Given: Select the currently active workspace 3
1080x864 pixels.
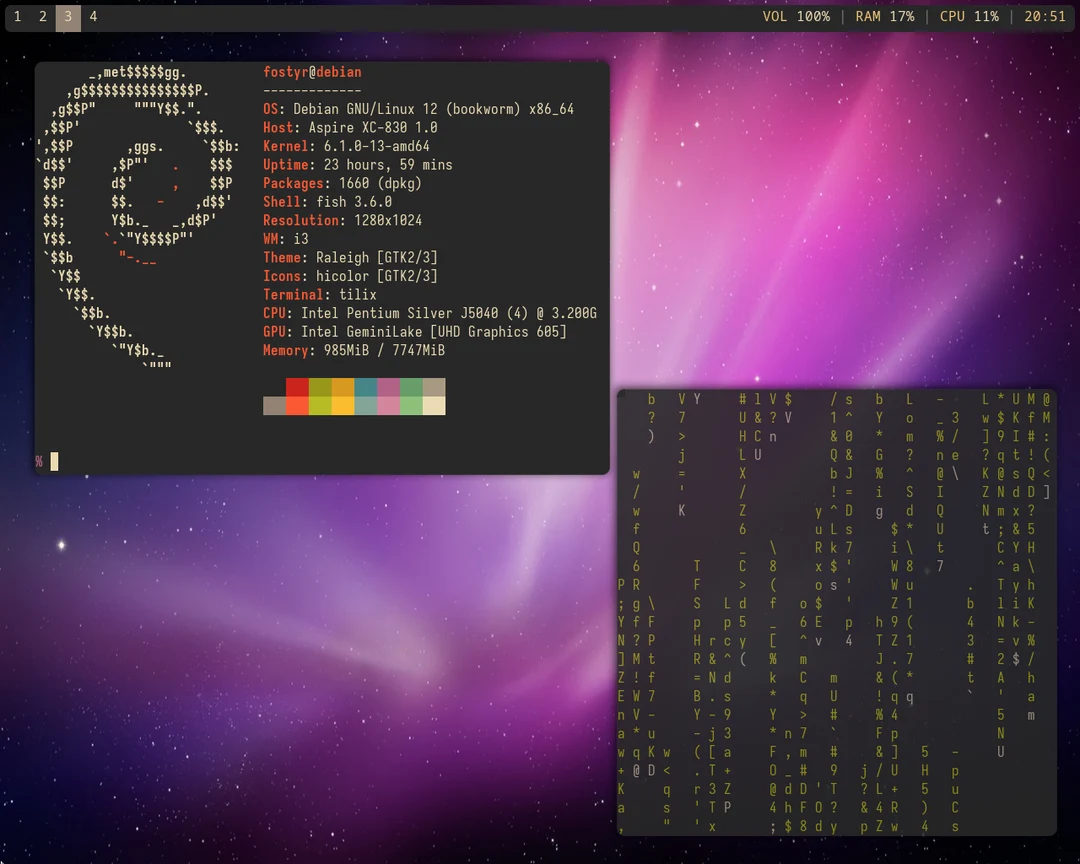Looking at the screenshot, I should tap(68, 17).
